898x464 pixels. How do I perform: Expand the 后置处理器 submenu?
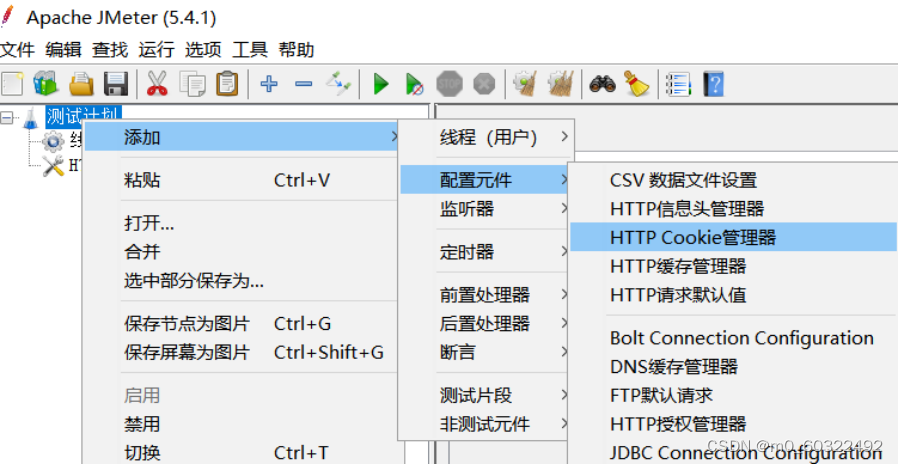click(485, 324)
